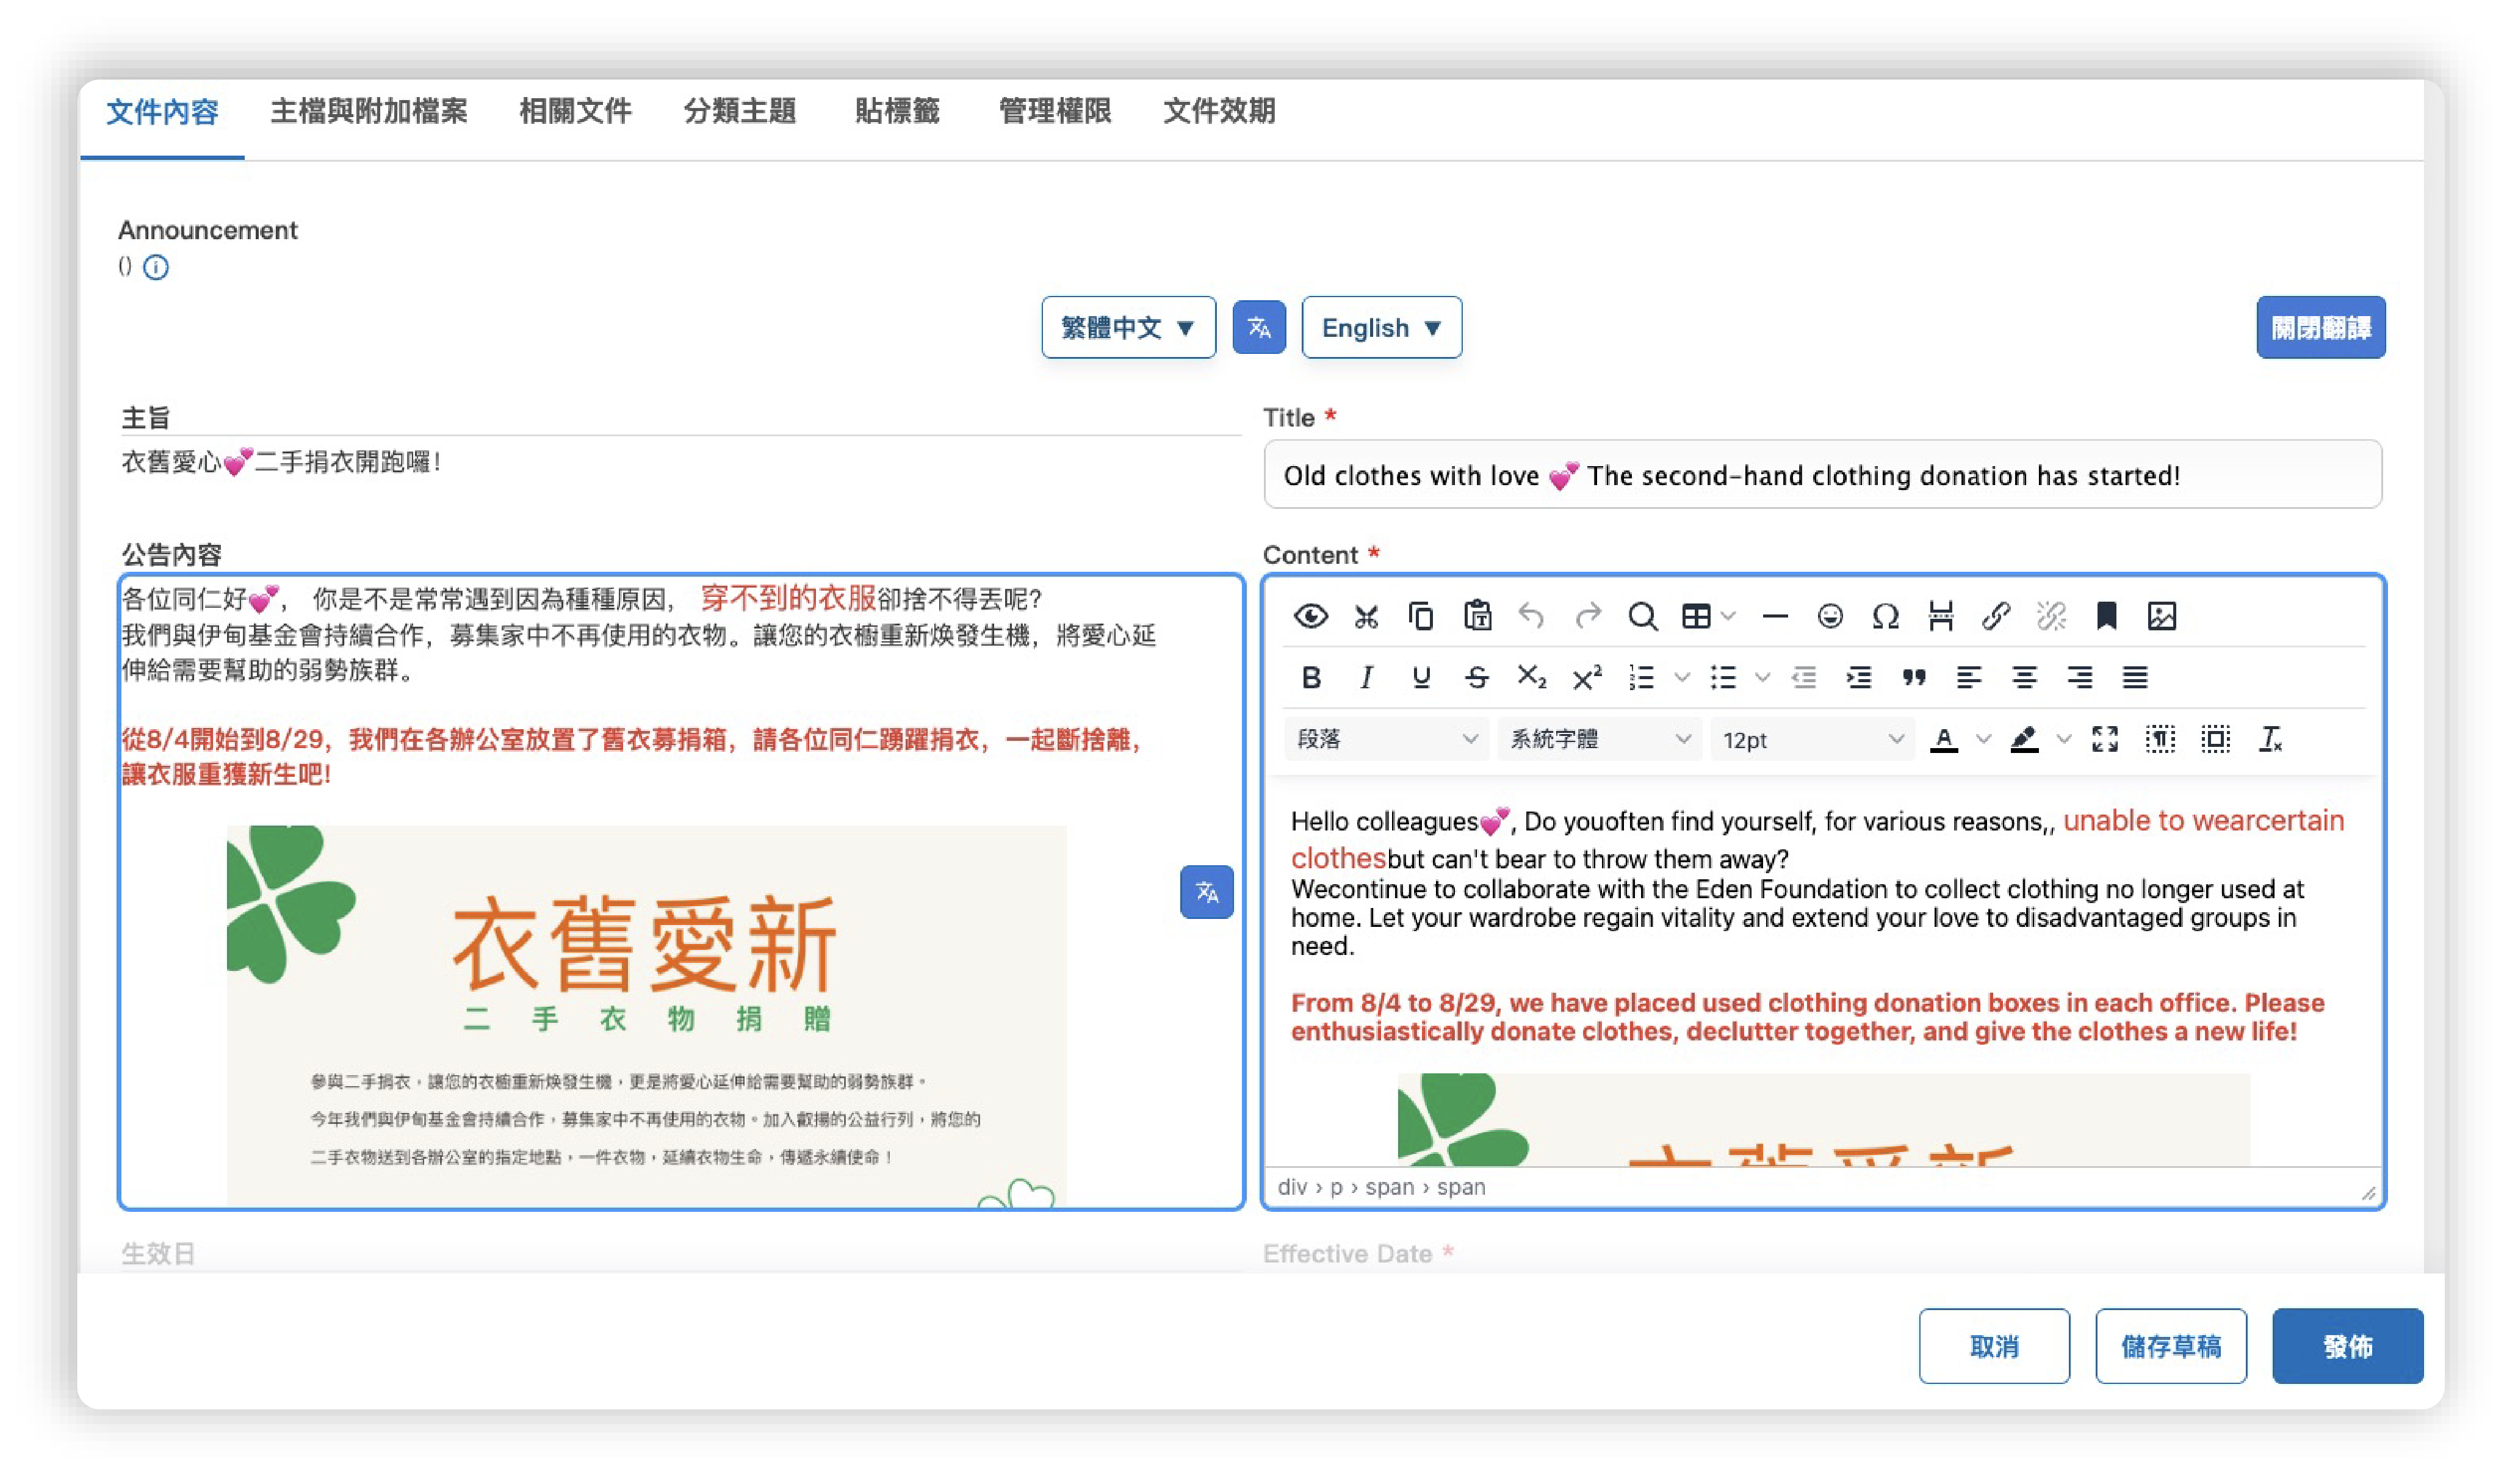2518x1484 pixels.
Task: Insert a table with the table icon
Action: [x=1696, y=616]
